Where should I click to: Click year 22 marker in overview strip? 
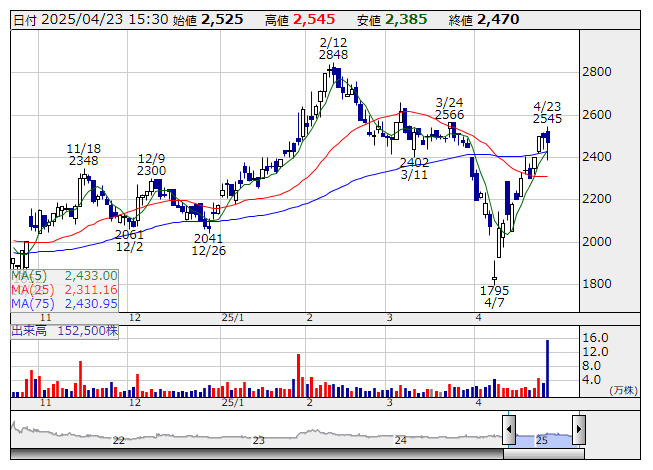pos(119,440)
